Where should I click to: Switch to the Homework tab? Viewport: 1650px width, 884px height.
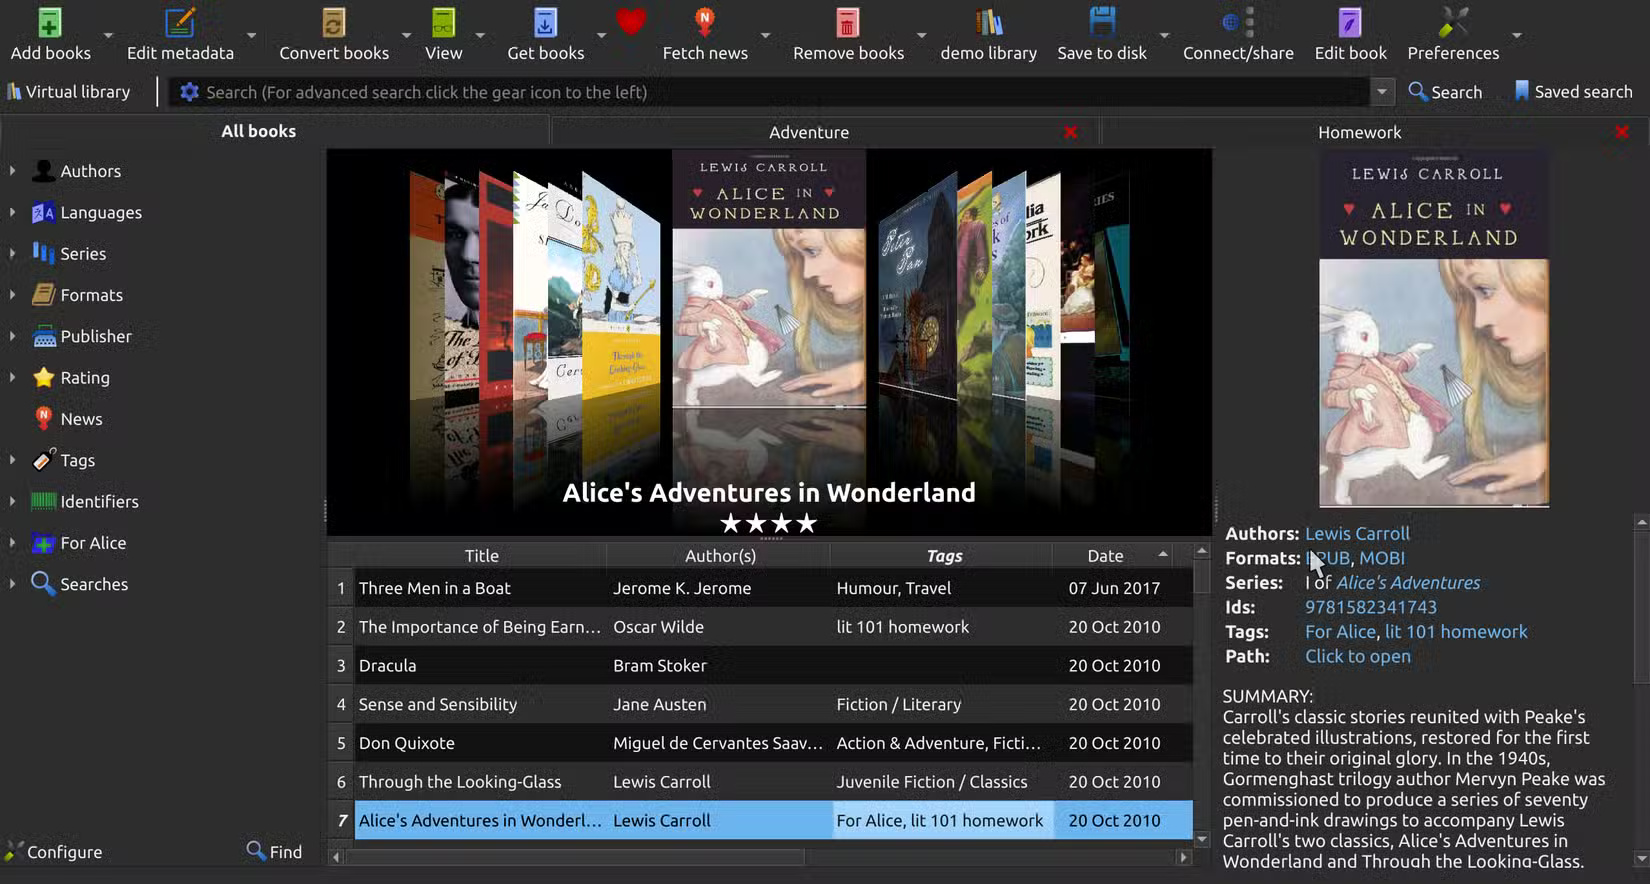[1358, 132]
